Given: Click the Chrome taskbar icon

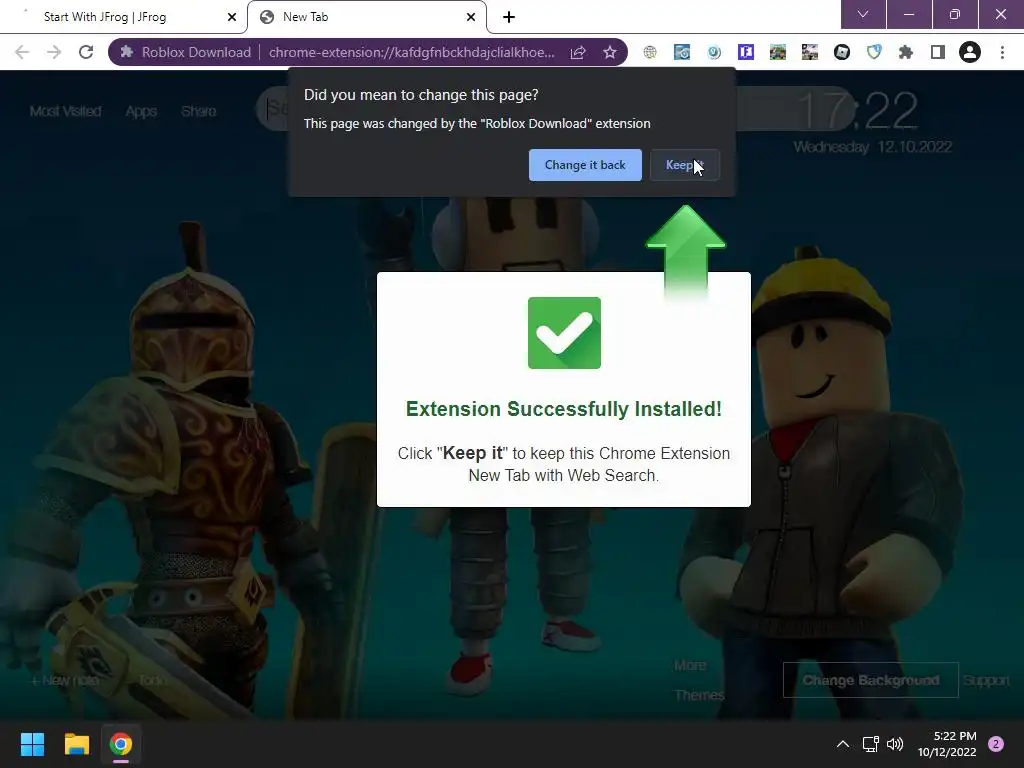Looking at the screenshot, I should [x=121, y=744].
